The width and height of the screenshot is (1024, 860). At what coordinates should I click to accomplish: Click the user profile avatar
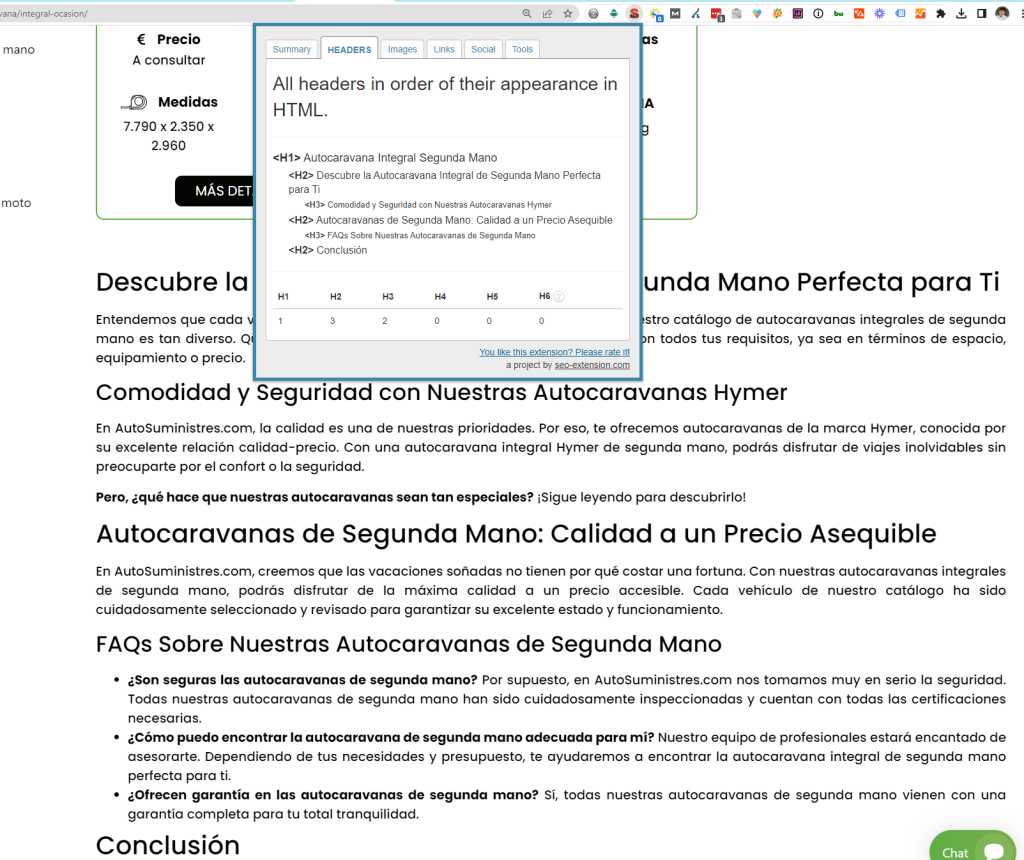[1002, 14]
